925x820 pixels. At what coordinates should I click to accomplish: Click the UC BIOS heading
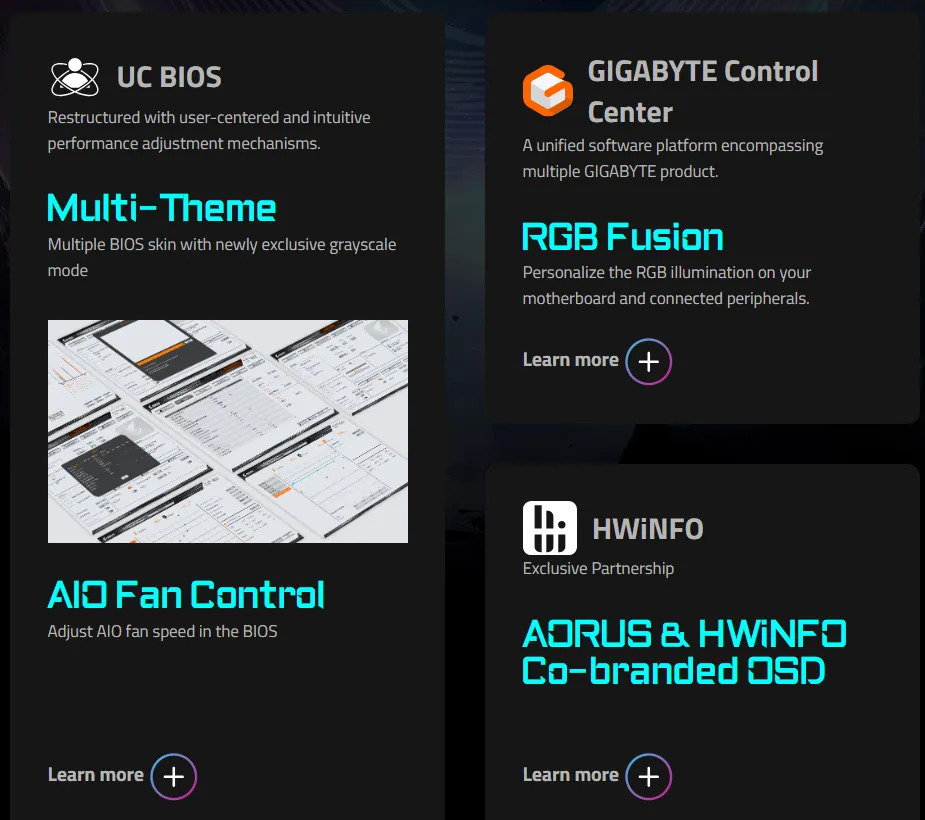pyautogui.click(x=169, y=77)
